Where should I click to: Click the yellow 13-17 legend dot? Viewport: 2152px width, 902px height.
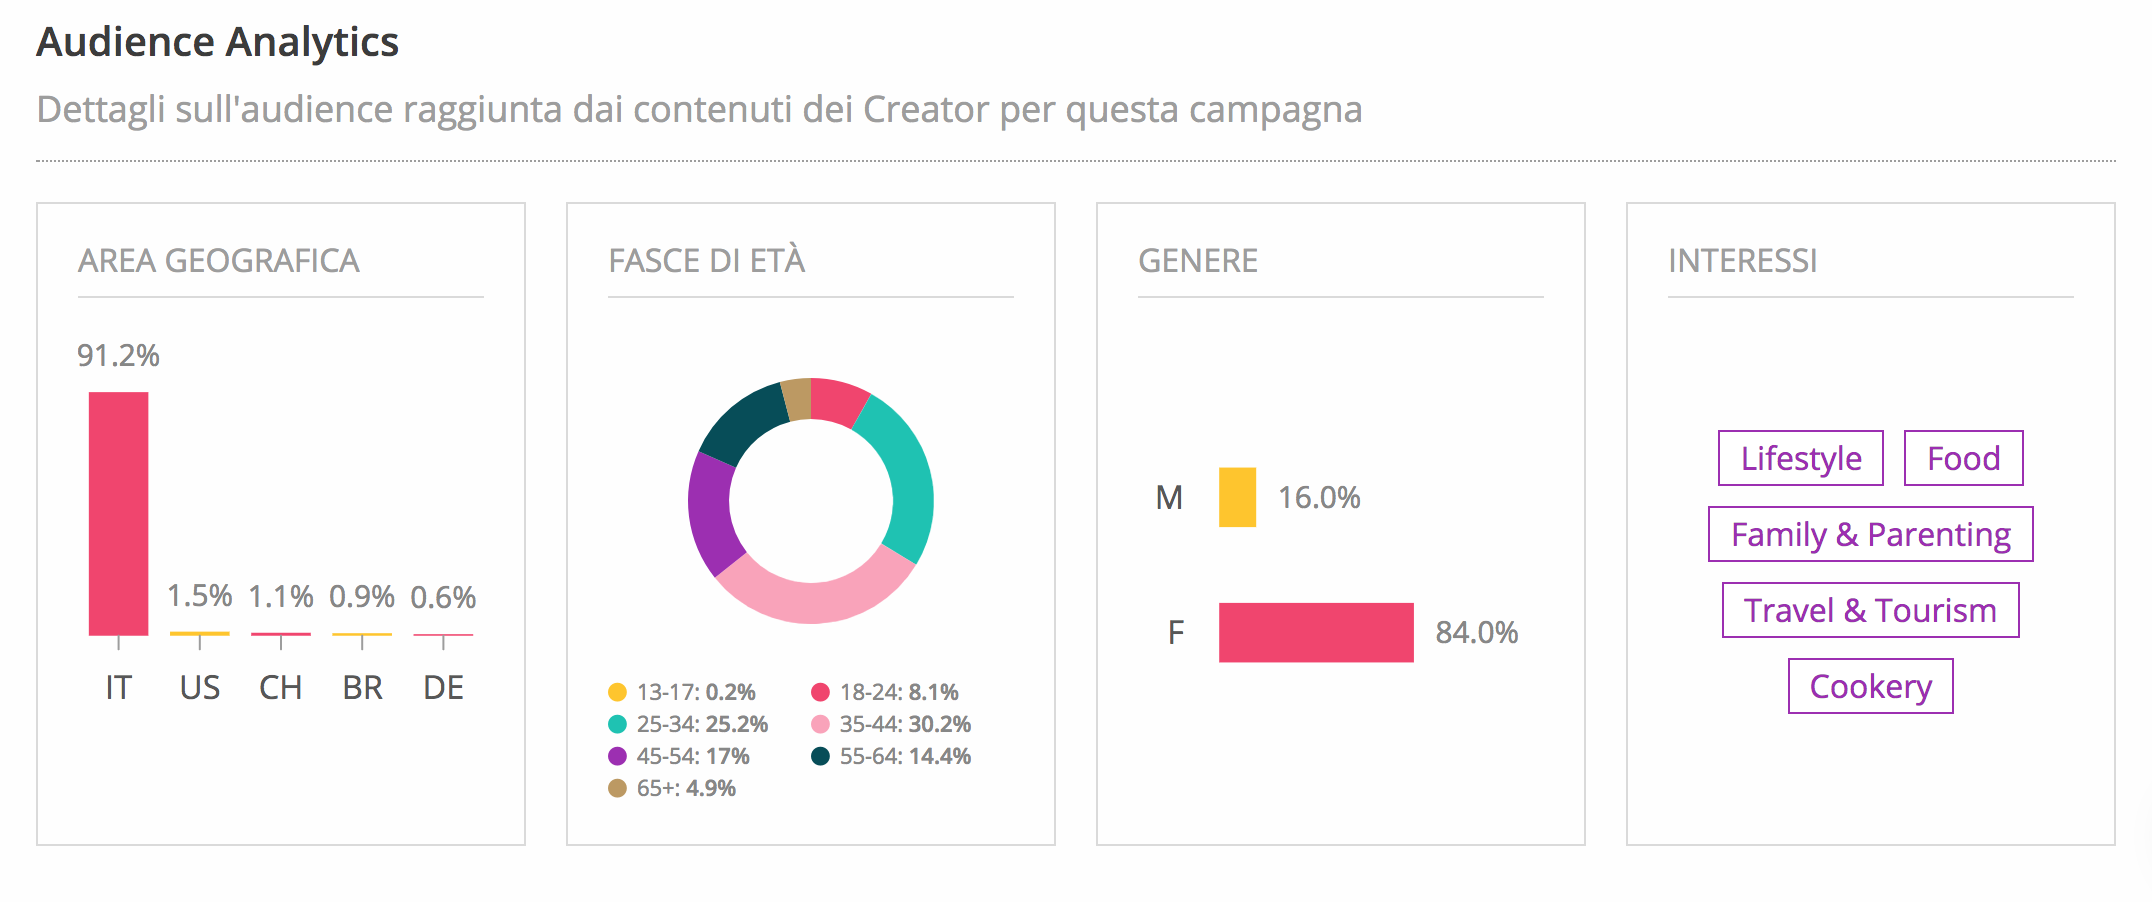617,692
